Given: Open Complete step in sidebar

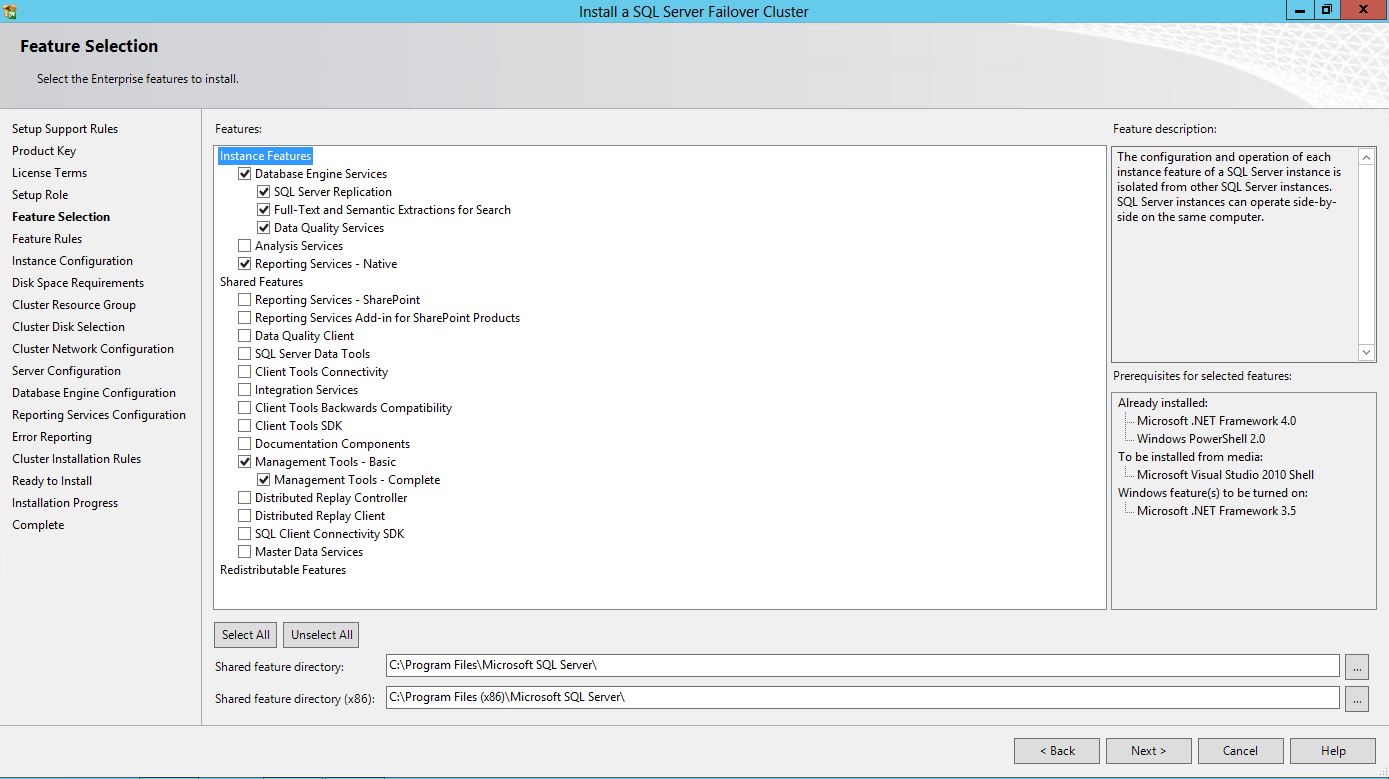Looking at the screenshot, I should (x=38, y=525).
